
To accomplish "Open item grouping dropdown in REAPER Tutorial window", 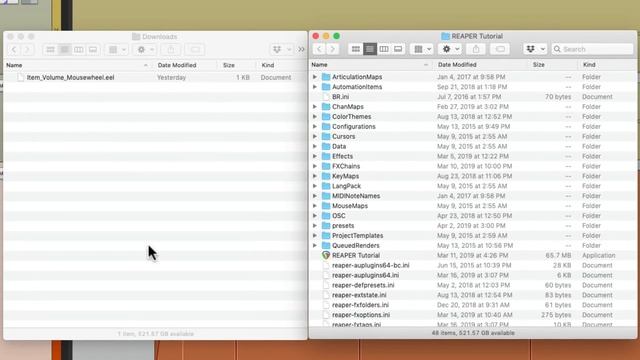I will pos(422,49).
